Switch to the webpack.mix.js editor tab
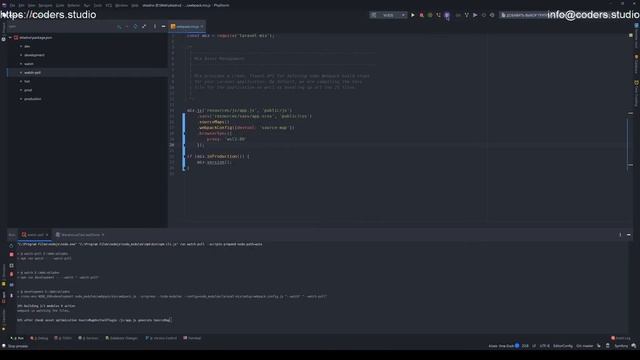Screen dimensions: 640x360 (187, 27)
